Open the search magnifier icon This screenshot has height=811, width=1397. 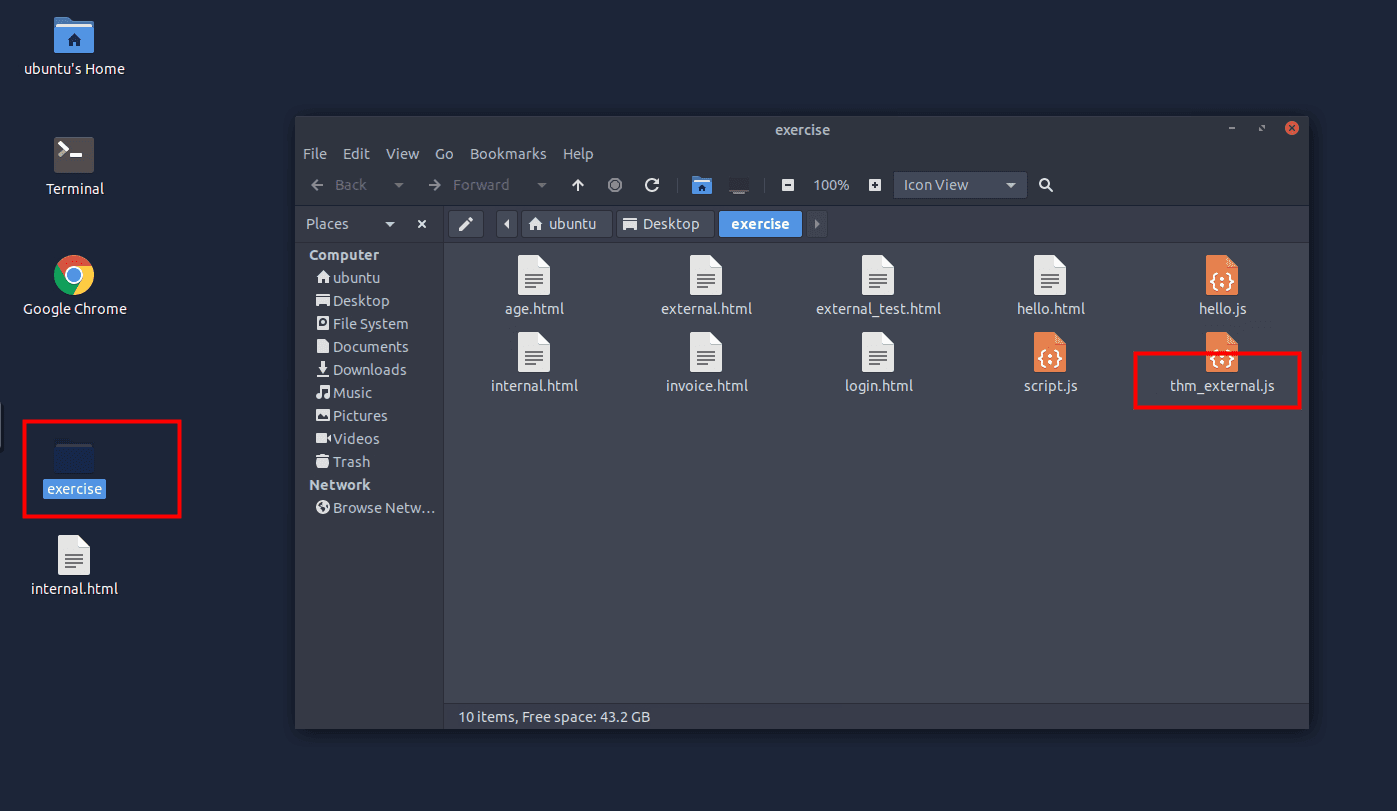tap(1046, 185)
